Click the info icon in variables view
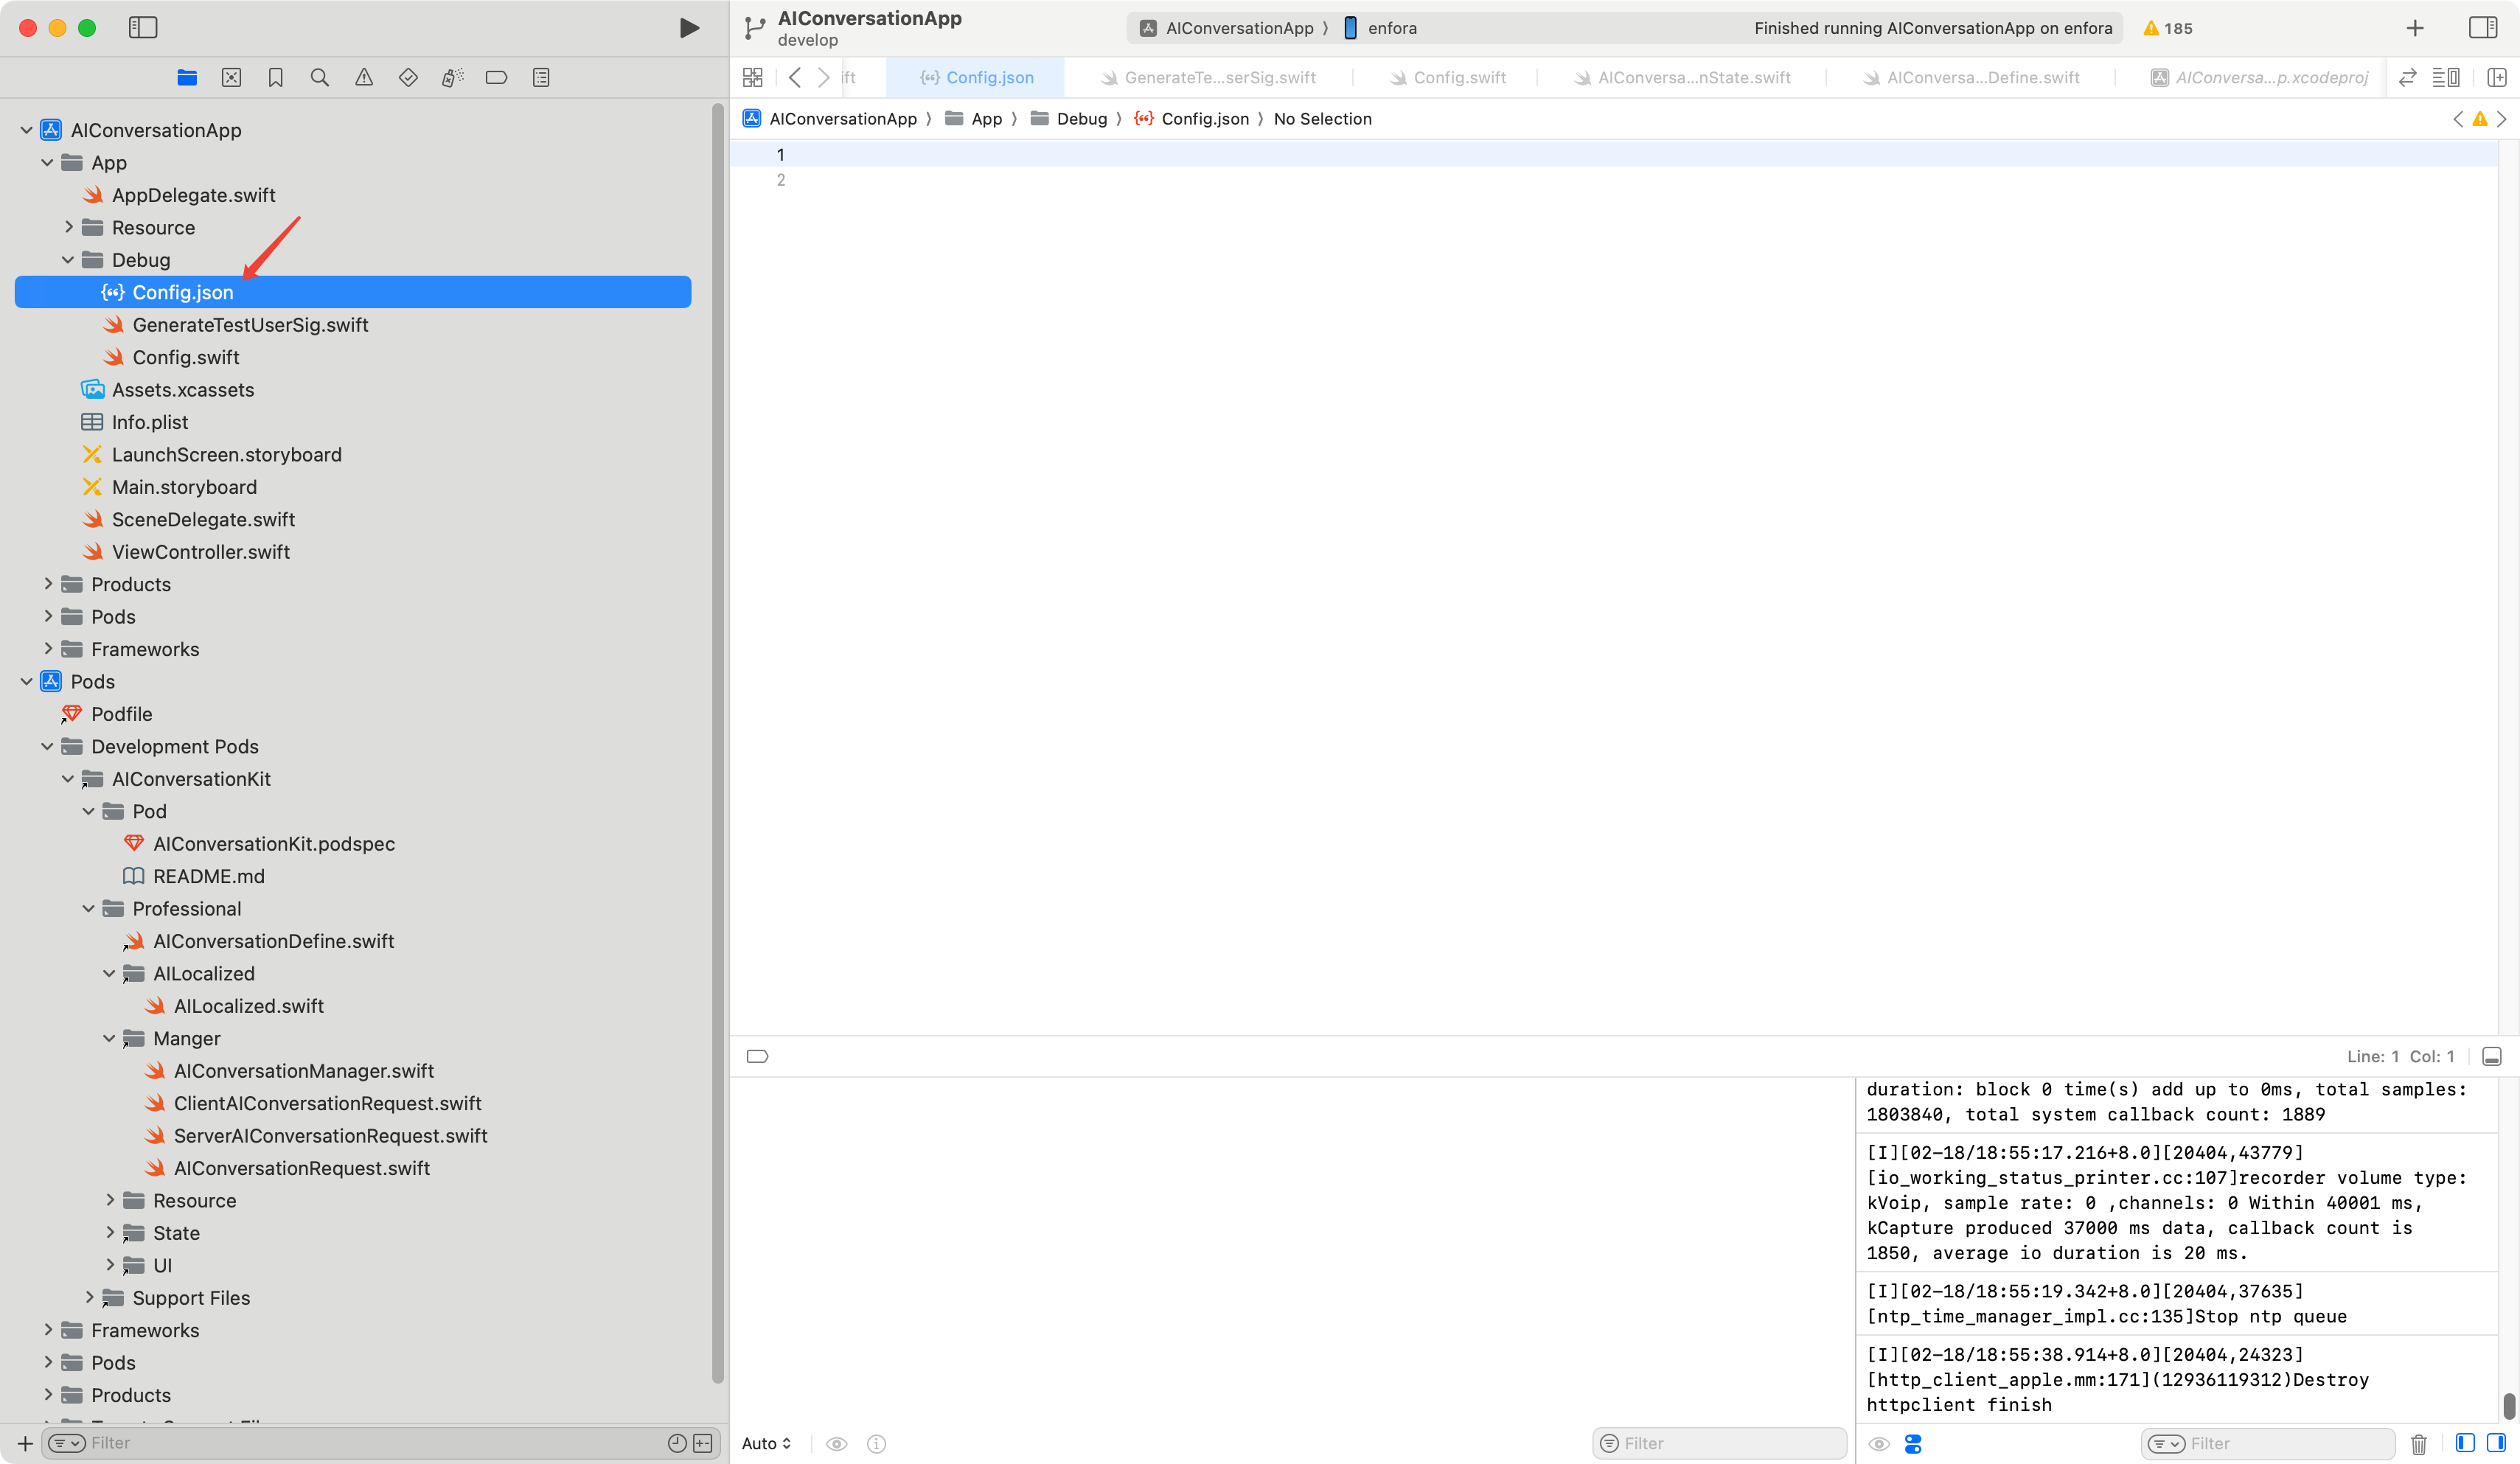Viewport: 2520px width, 1464px height. tap(876, 1443)
